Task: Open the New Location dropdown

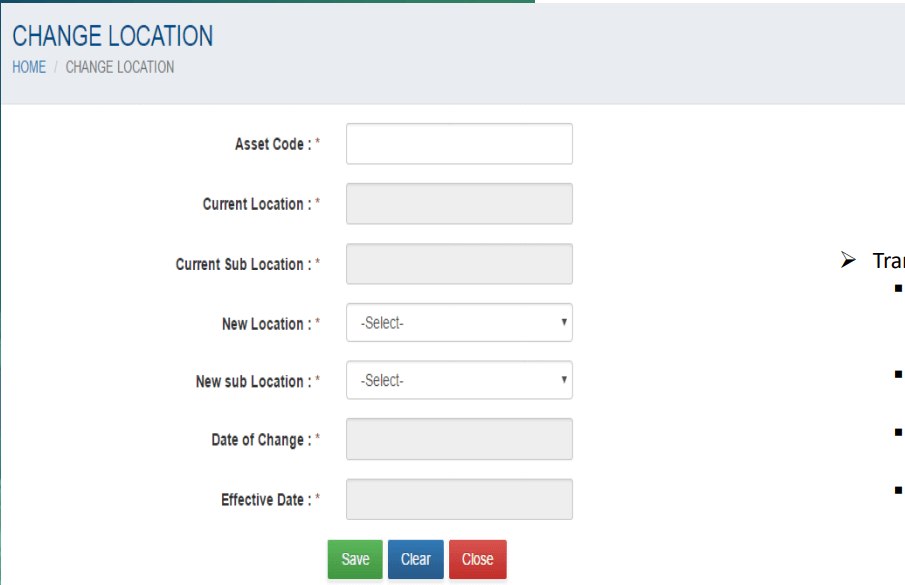Action: click(x=459, y=322)
